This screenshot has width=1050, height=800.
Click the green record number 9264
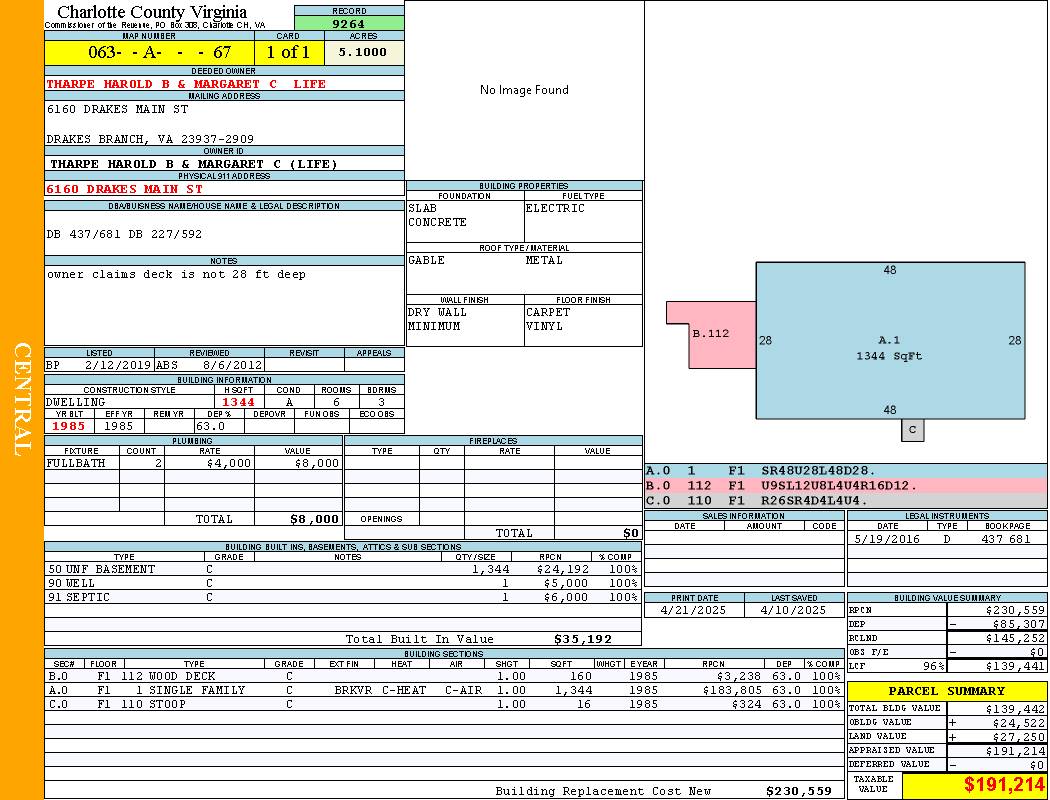coord(349,23)
